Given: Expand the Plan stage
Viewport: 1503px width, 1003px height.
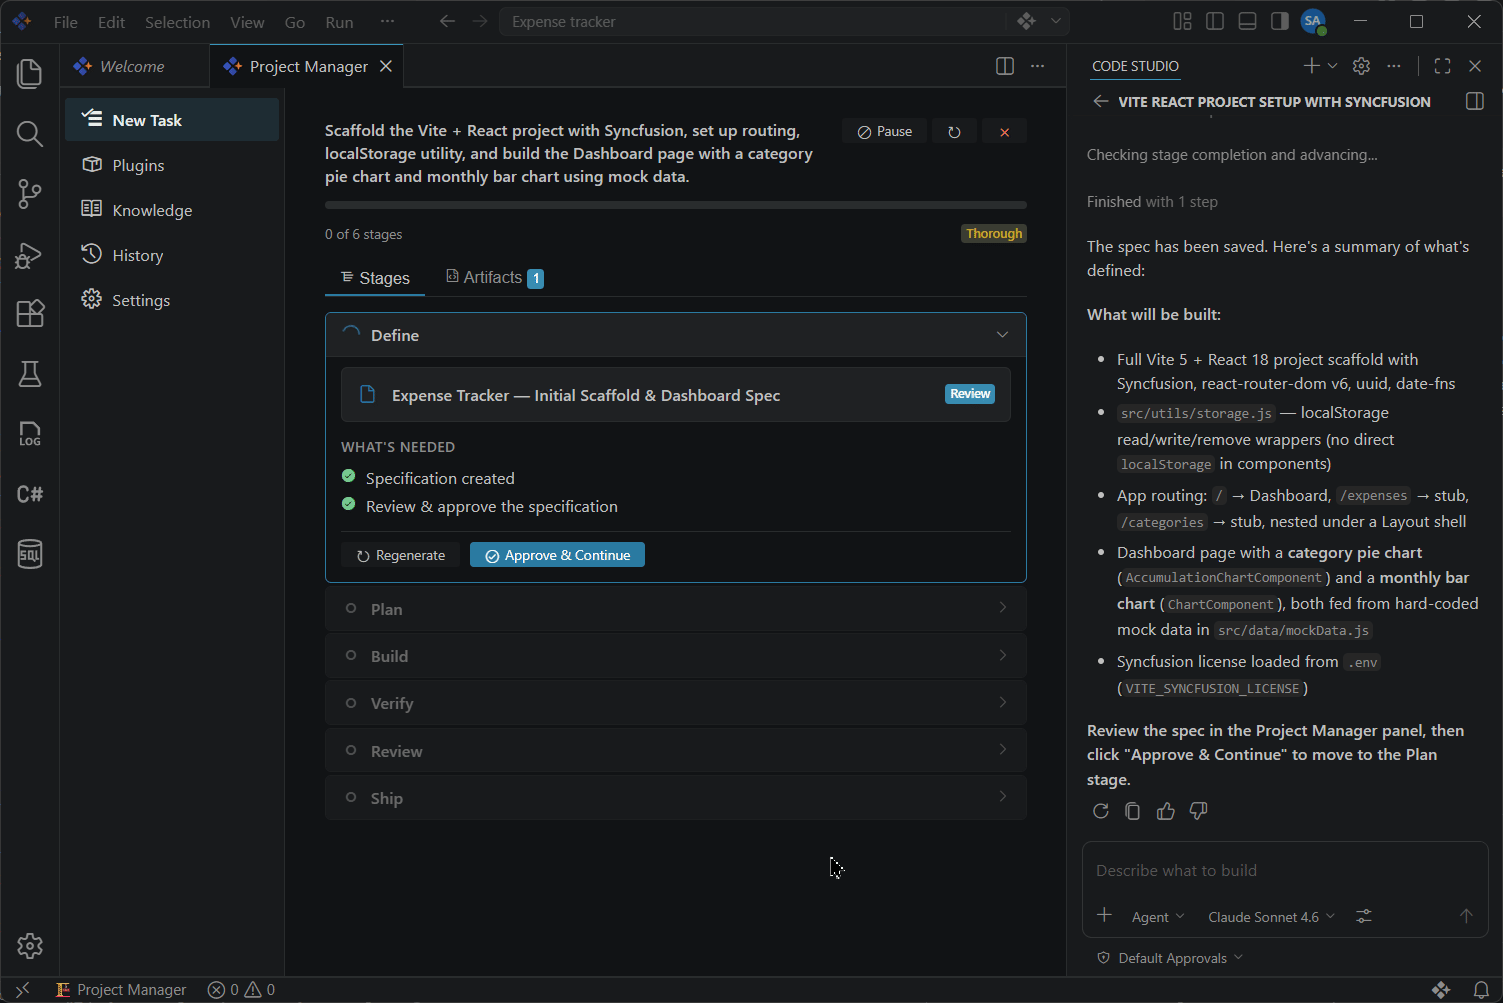Looking at the screenshot, I should [x=676, y=608].
